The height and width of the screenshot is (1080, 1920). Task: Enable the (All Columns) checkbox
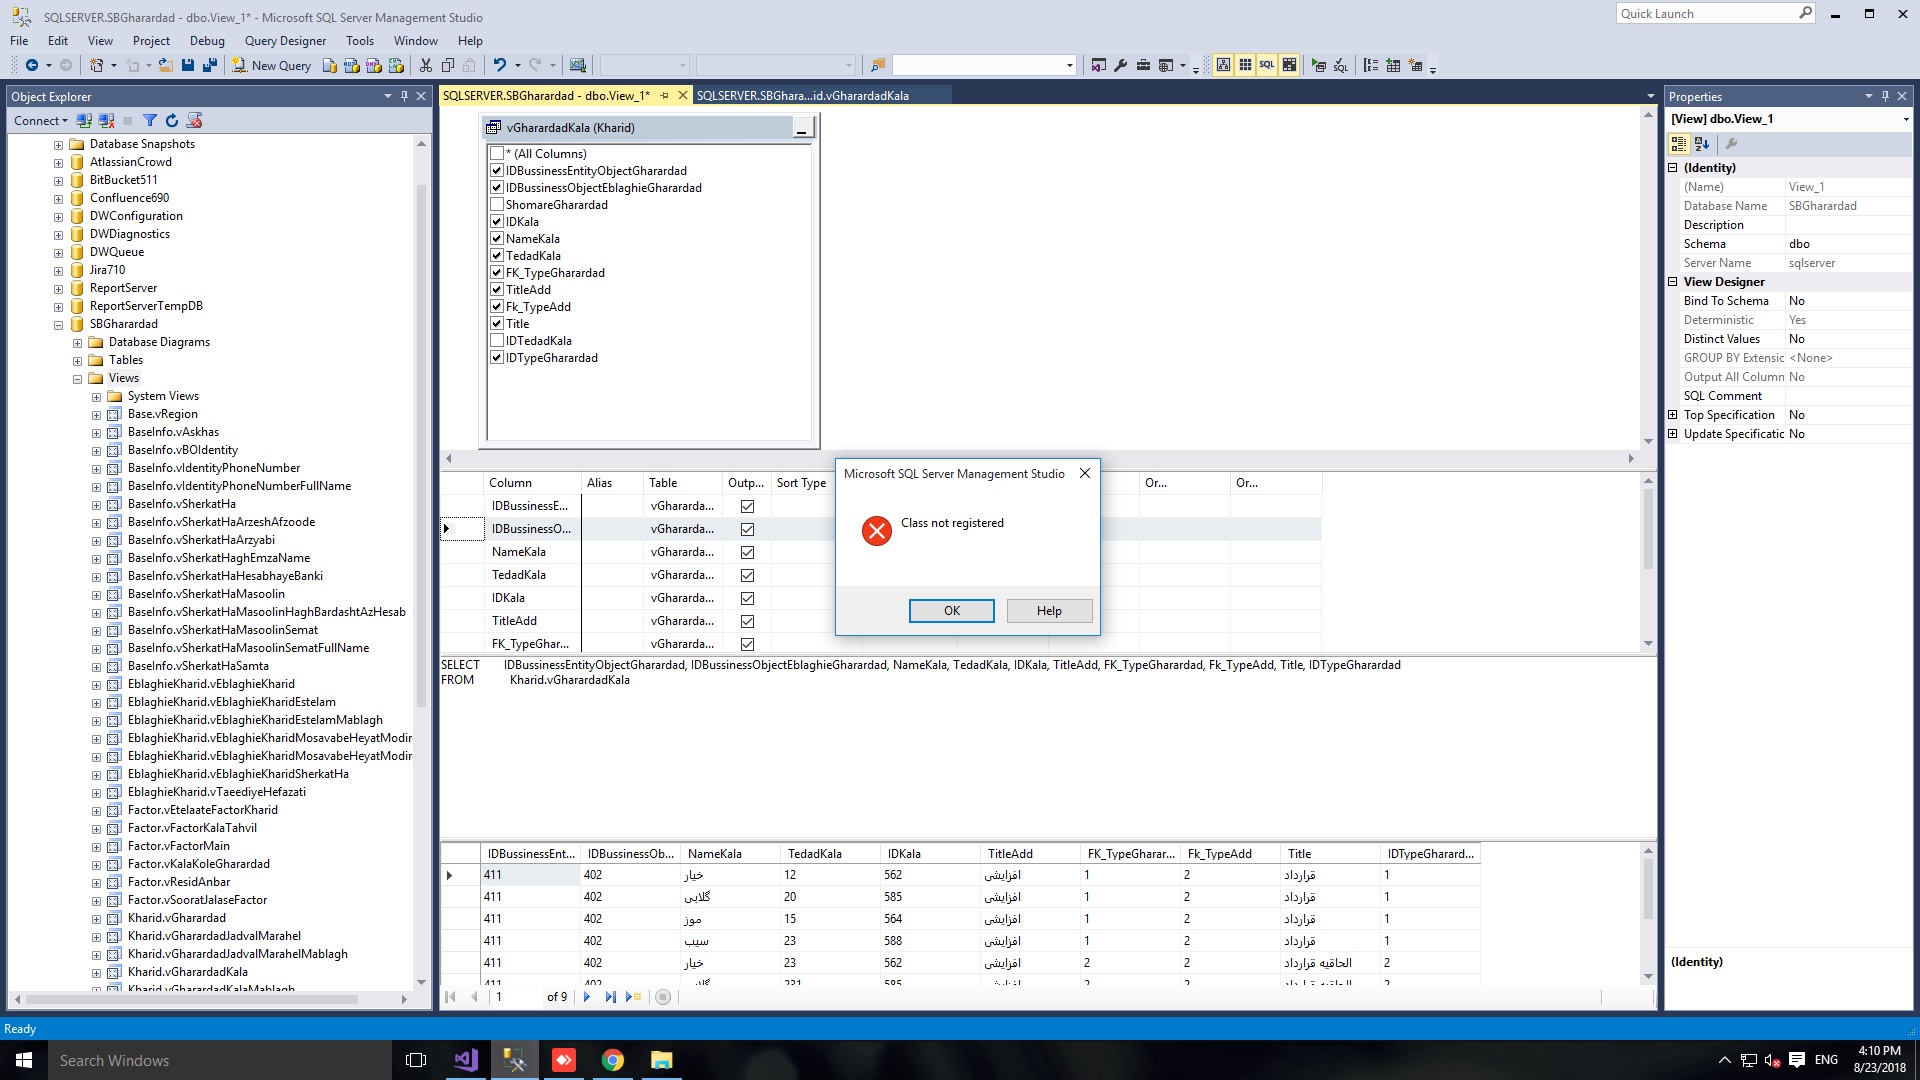pyautogui.click(x=497, y=154)
